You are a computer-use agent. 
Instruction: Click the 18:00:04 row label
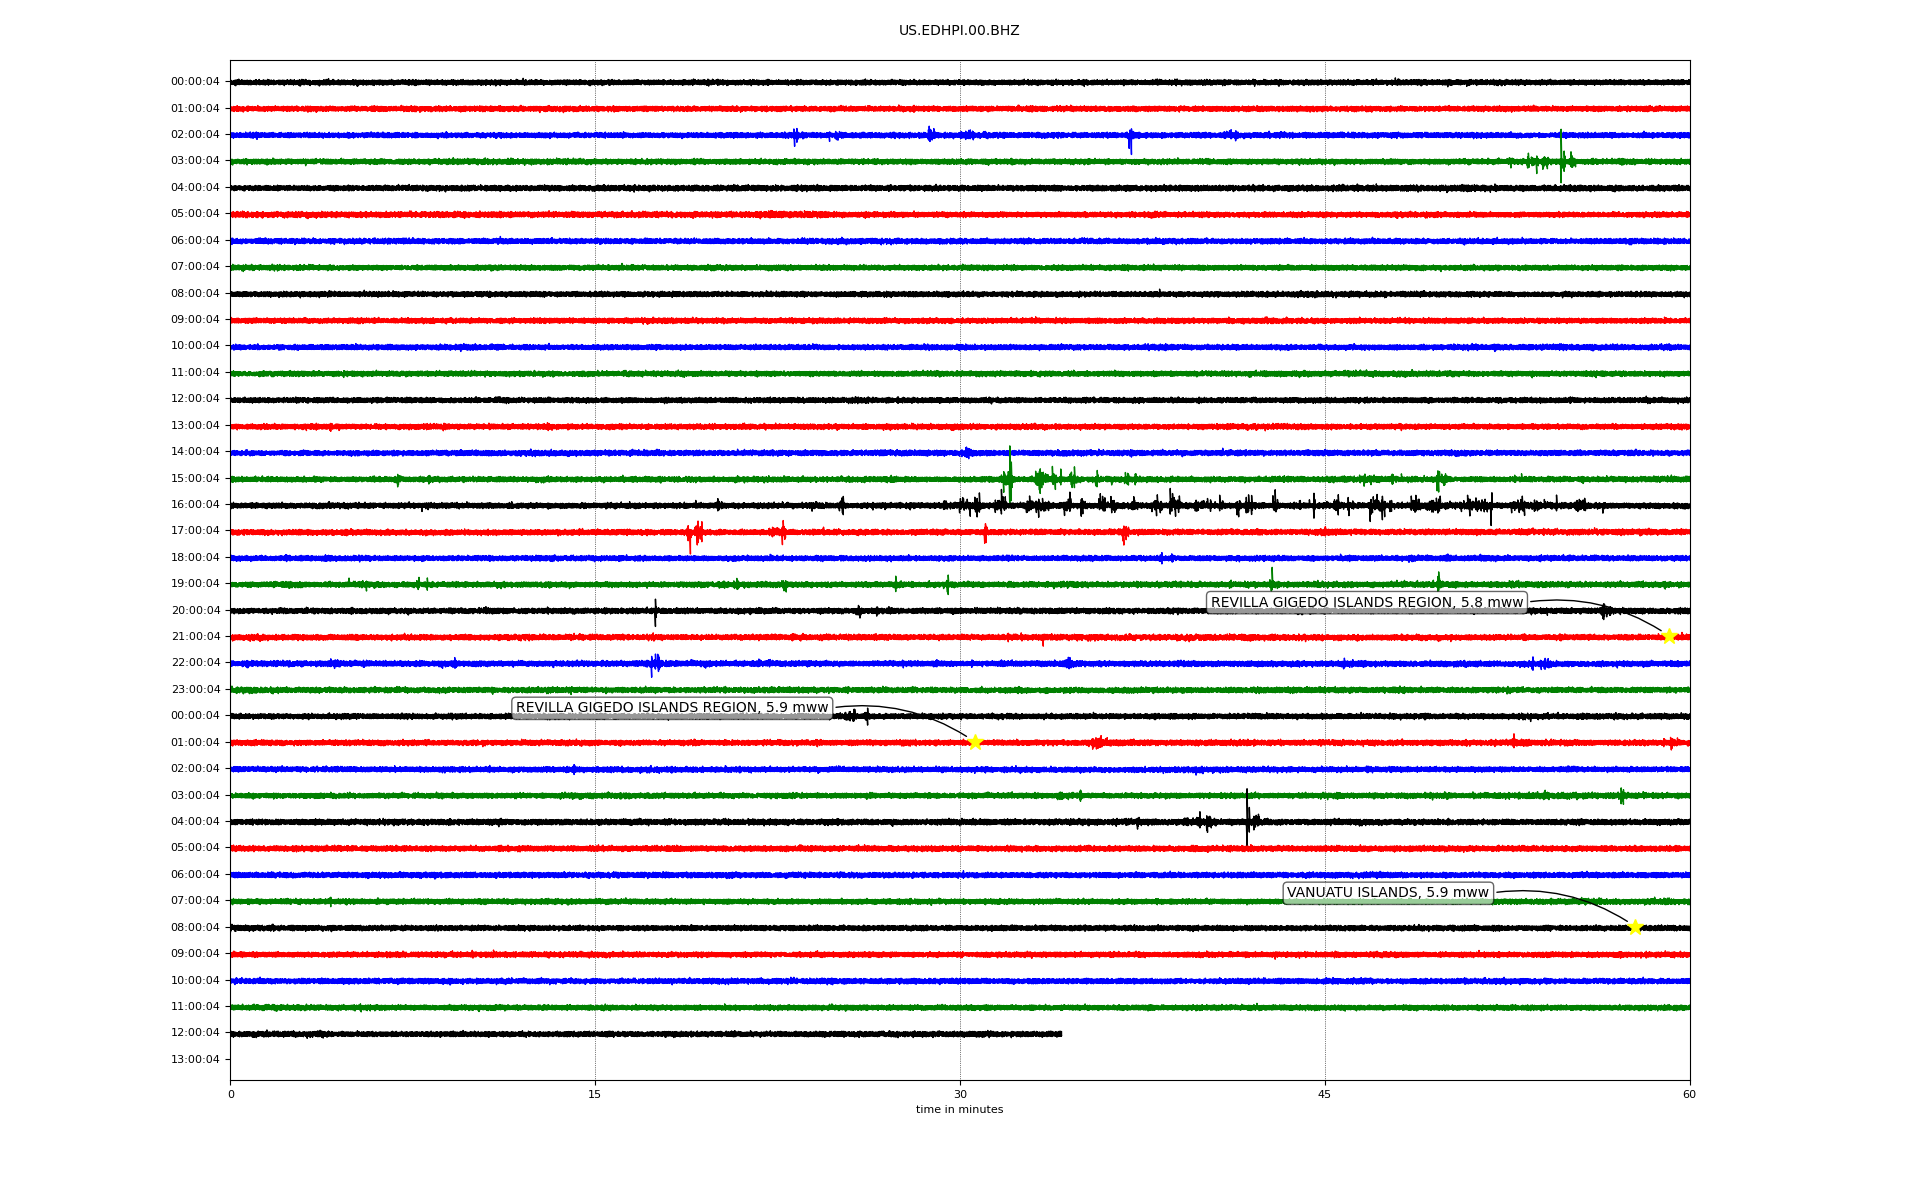click(x=195, y=557)
